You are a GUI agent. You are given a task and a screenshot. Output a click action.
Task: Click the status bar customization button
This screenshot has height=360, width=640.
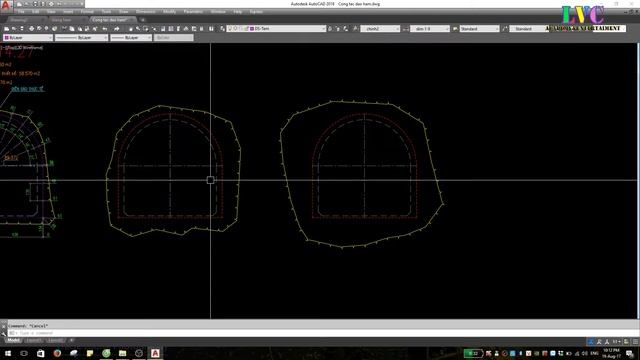point(636,342)
